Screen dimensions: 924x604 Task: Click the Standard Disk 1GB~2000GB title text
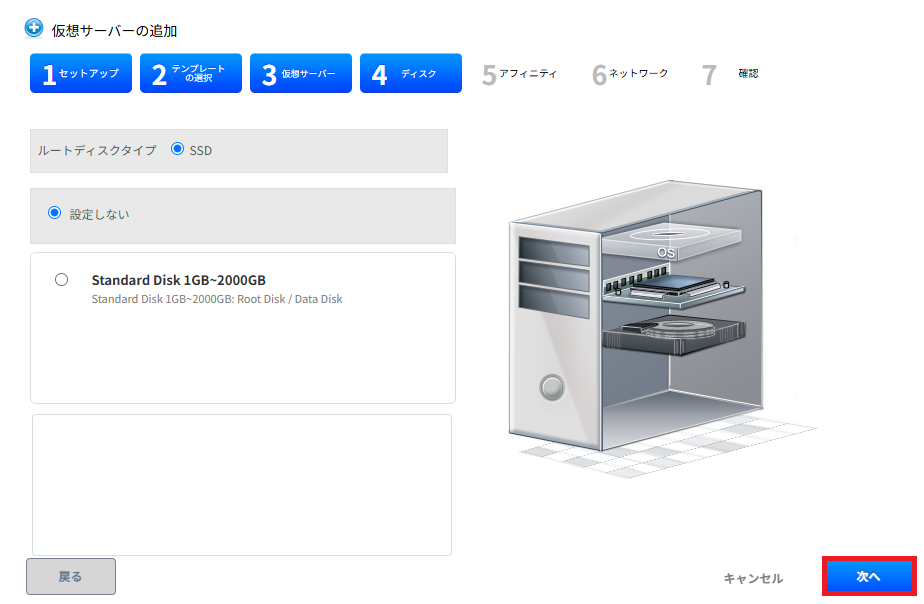coord(179,280)
